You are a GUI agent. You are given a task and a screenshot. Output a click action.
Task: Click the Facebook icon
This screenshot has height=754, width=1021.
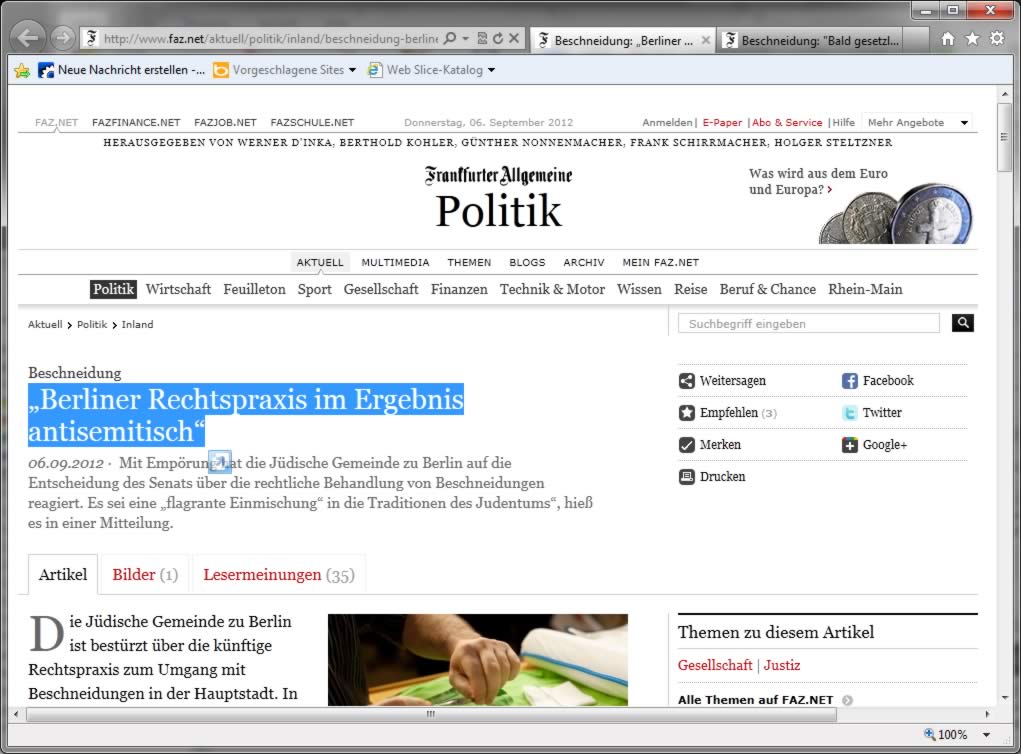(x=849, y=381)
